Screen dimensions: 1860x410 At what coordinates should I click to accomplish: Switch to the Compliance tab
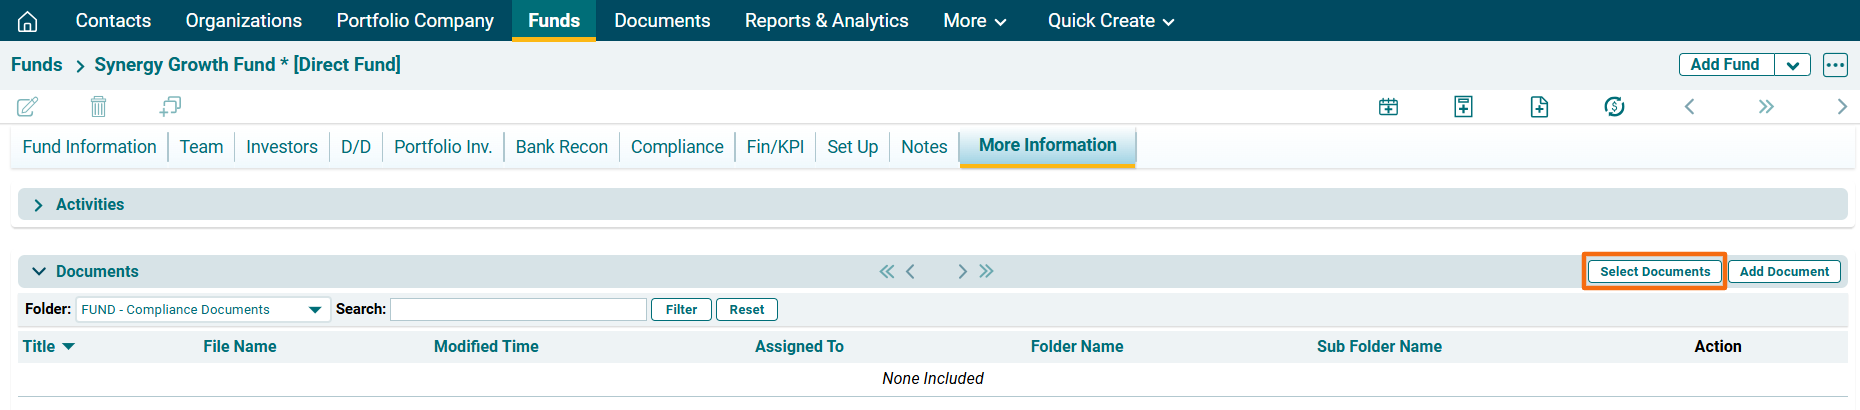click(x=677, y=147)
